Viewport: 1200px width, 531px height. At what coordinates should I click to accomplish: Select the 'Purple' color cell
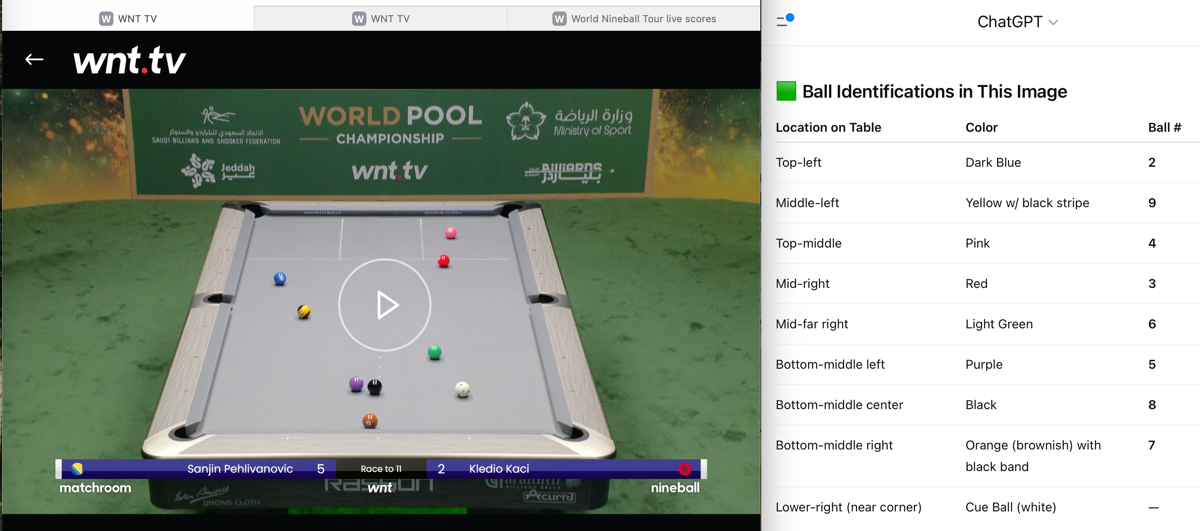click(x=983, y=365)
